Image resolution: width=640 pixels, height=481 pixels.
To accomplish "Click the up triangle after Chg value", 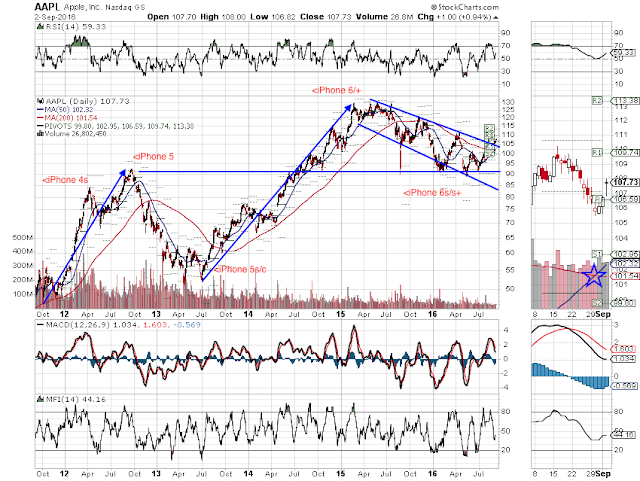I will pos(496,18).
